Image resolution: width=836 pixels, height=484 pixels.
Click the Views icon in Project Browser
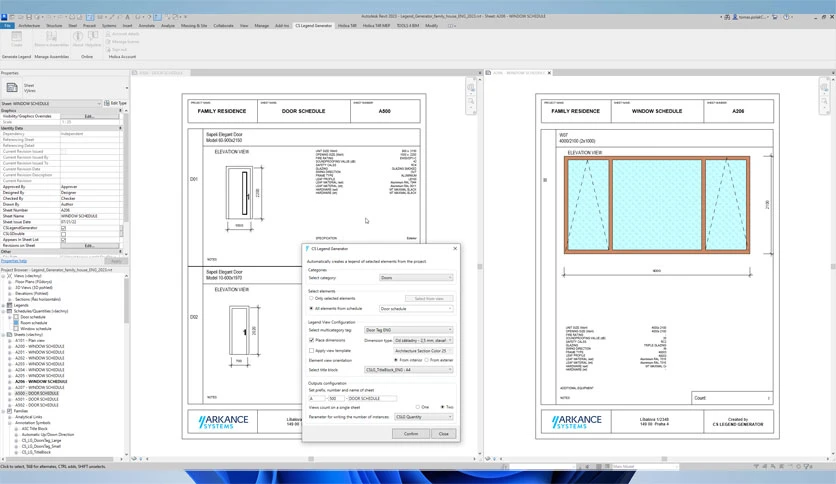(x=10, y=276)
